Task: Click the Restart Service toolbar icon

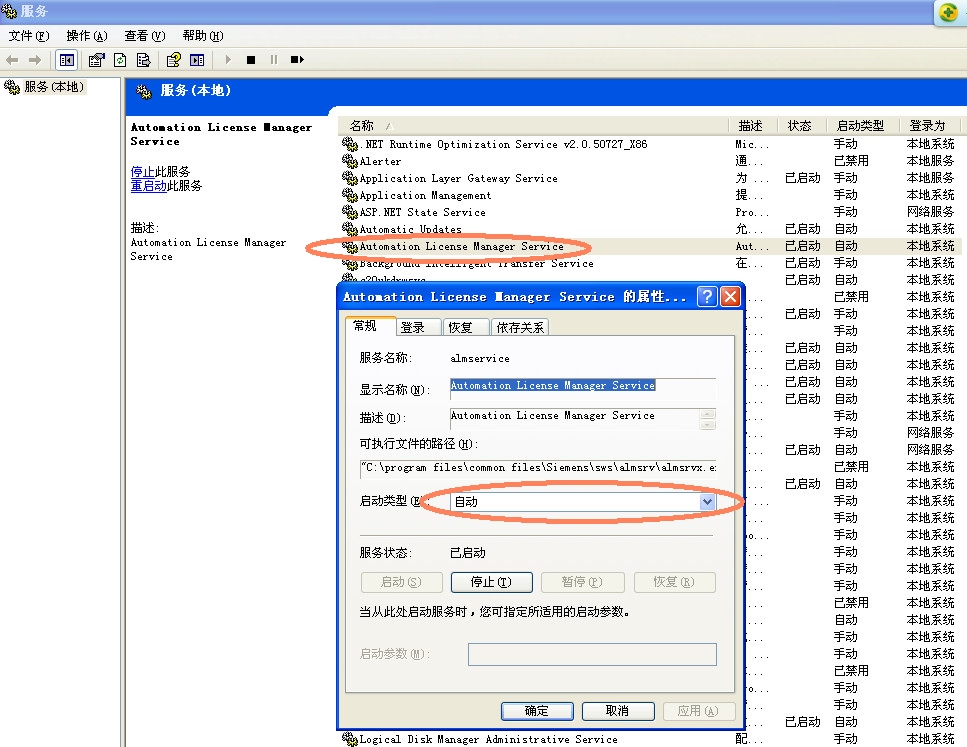Action: point(297,60)
